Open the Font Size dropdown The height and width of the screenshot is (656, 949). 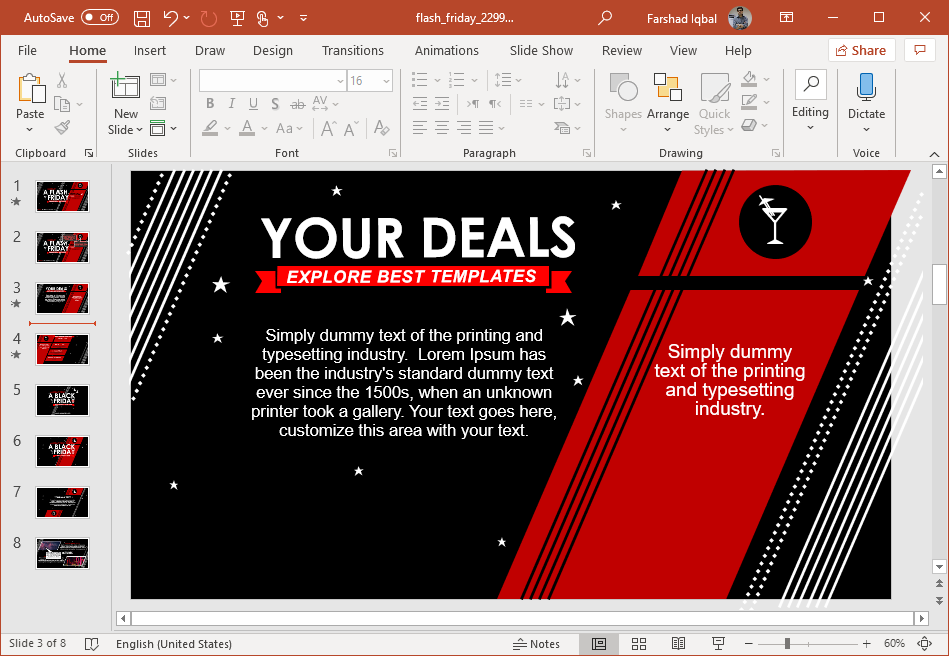point(385,80)
